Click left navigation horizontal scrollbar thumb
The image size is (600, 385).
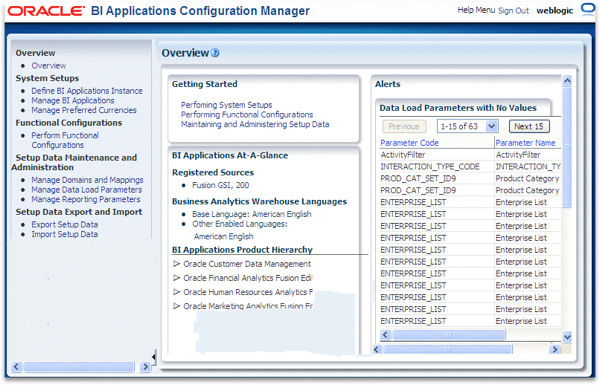79,367
